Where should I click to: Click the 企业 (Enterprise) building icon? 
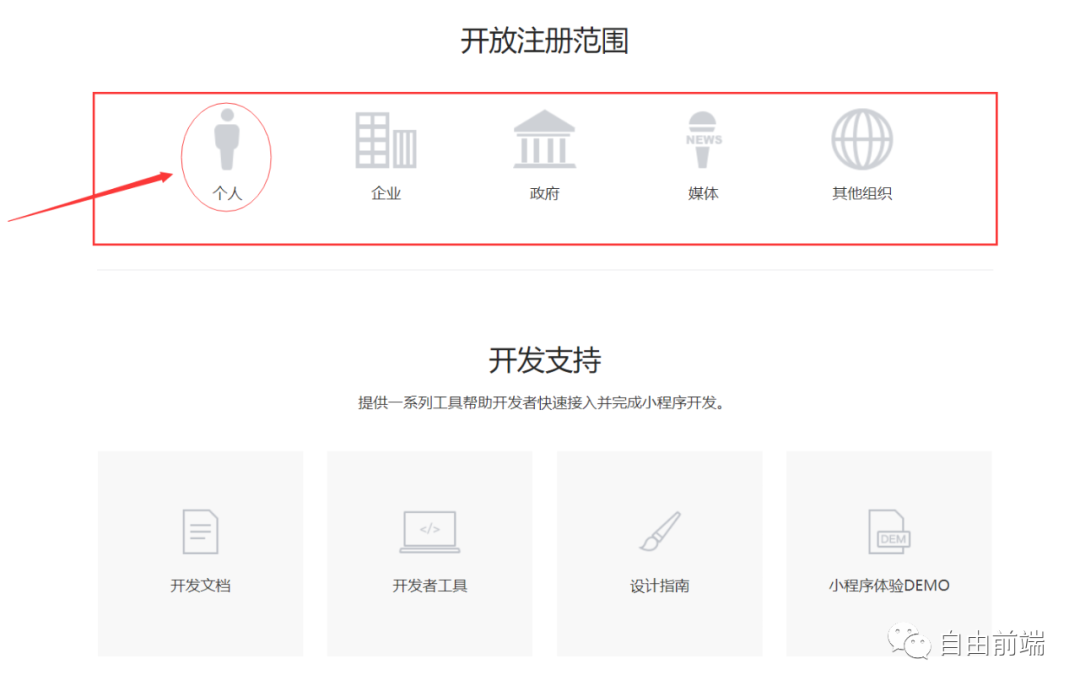coord(385,140)
